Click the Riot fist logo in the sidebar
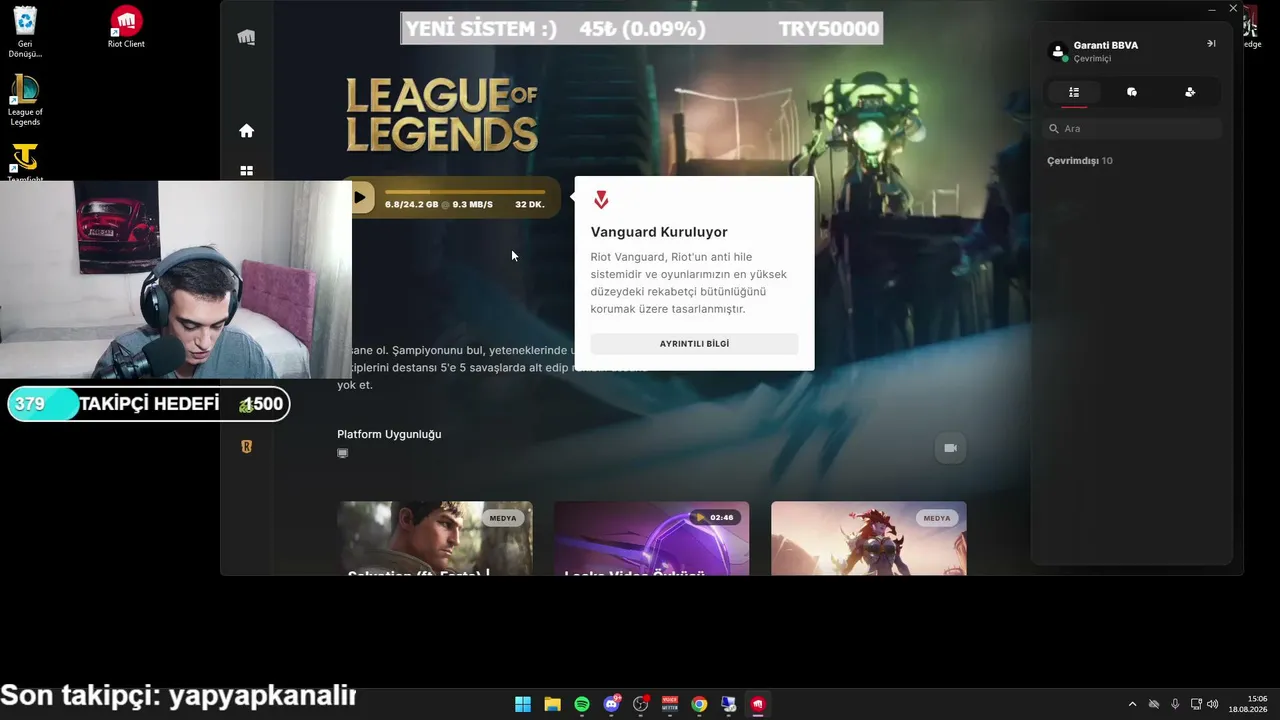 [x=246, y=38]
